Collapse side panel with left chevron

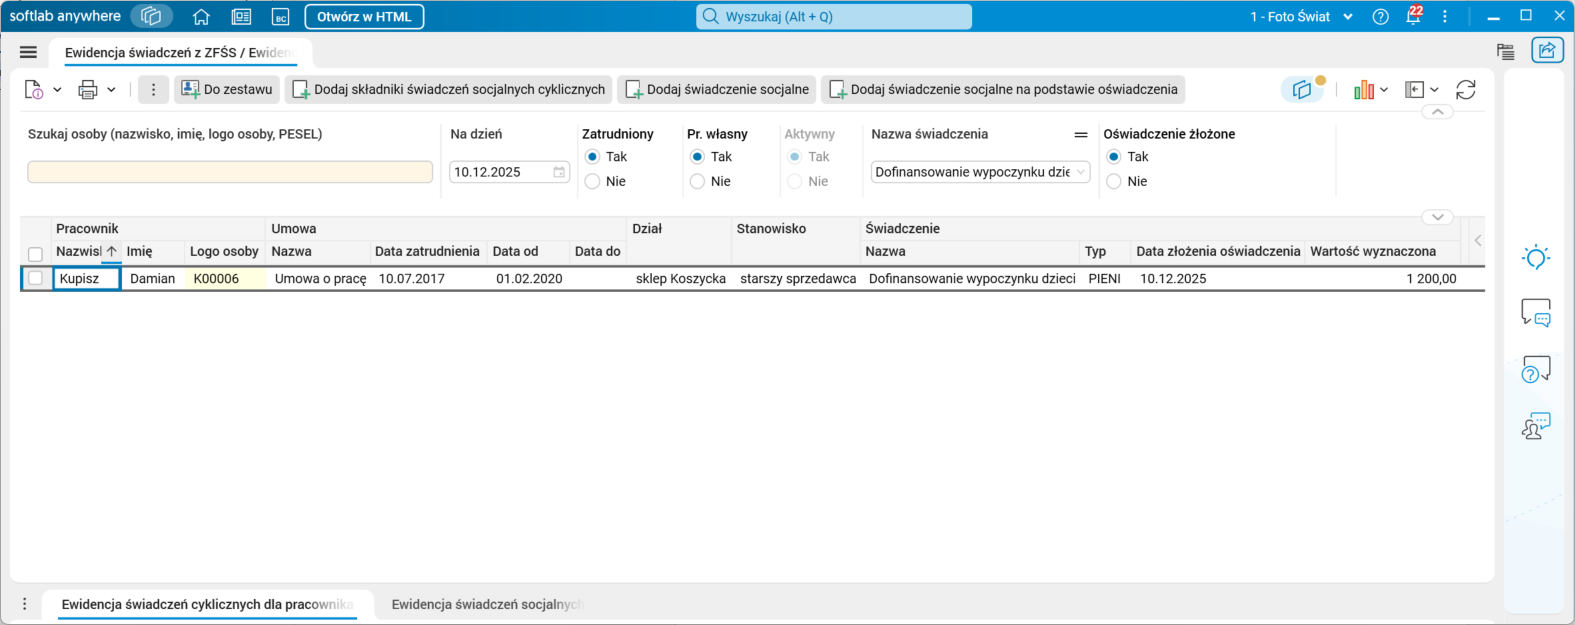click(x=1478, y=240)
